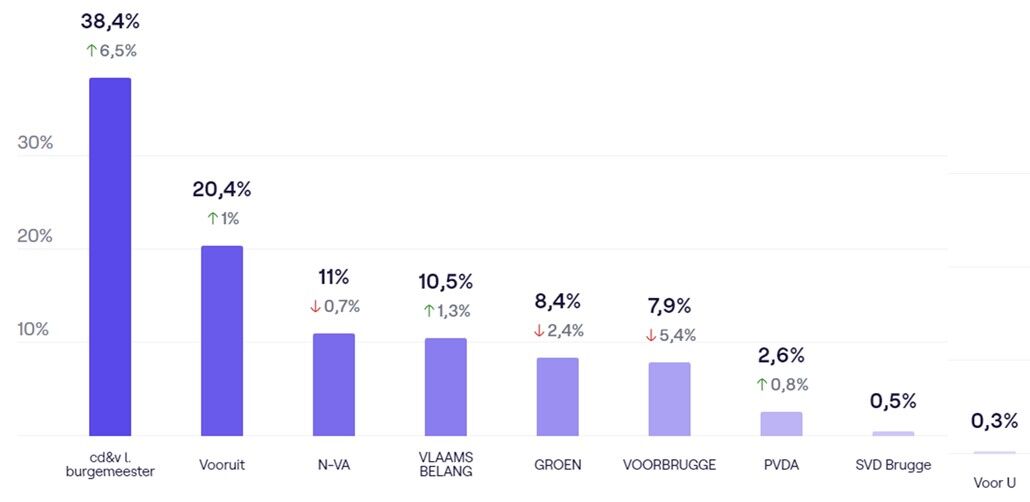Image resolution: width=1030 pixels, height=502 pixels.
Task: Select the PVDA bar
Action: 781,424
